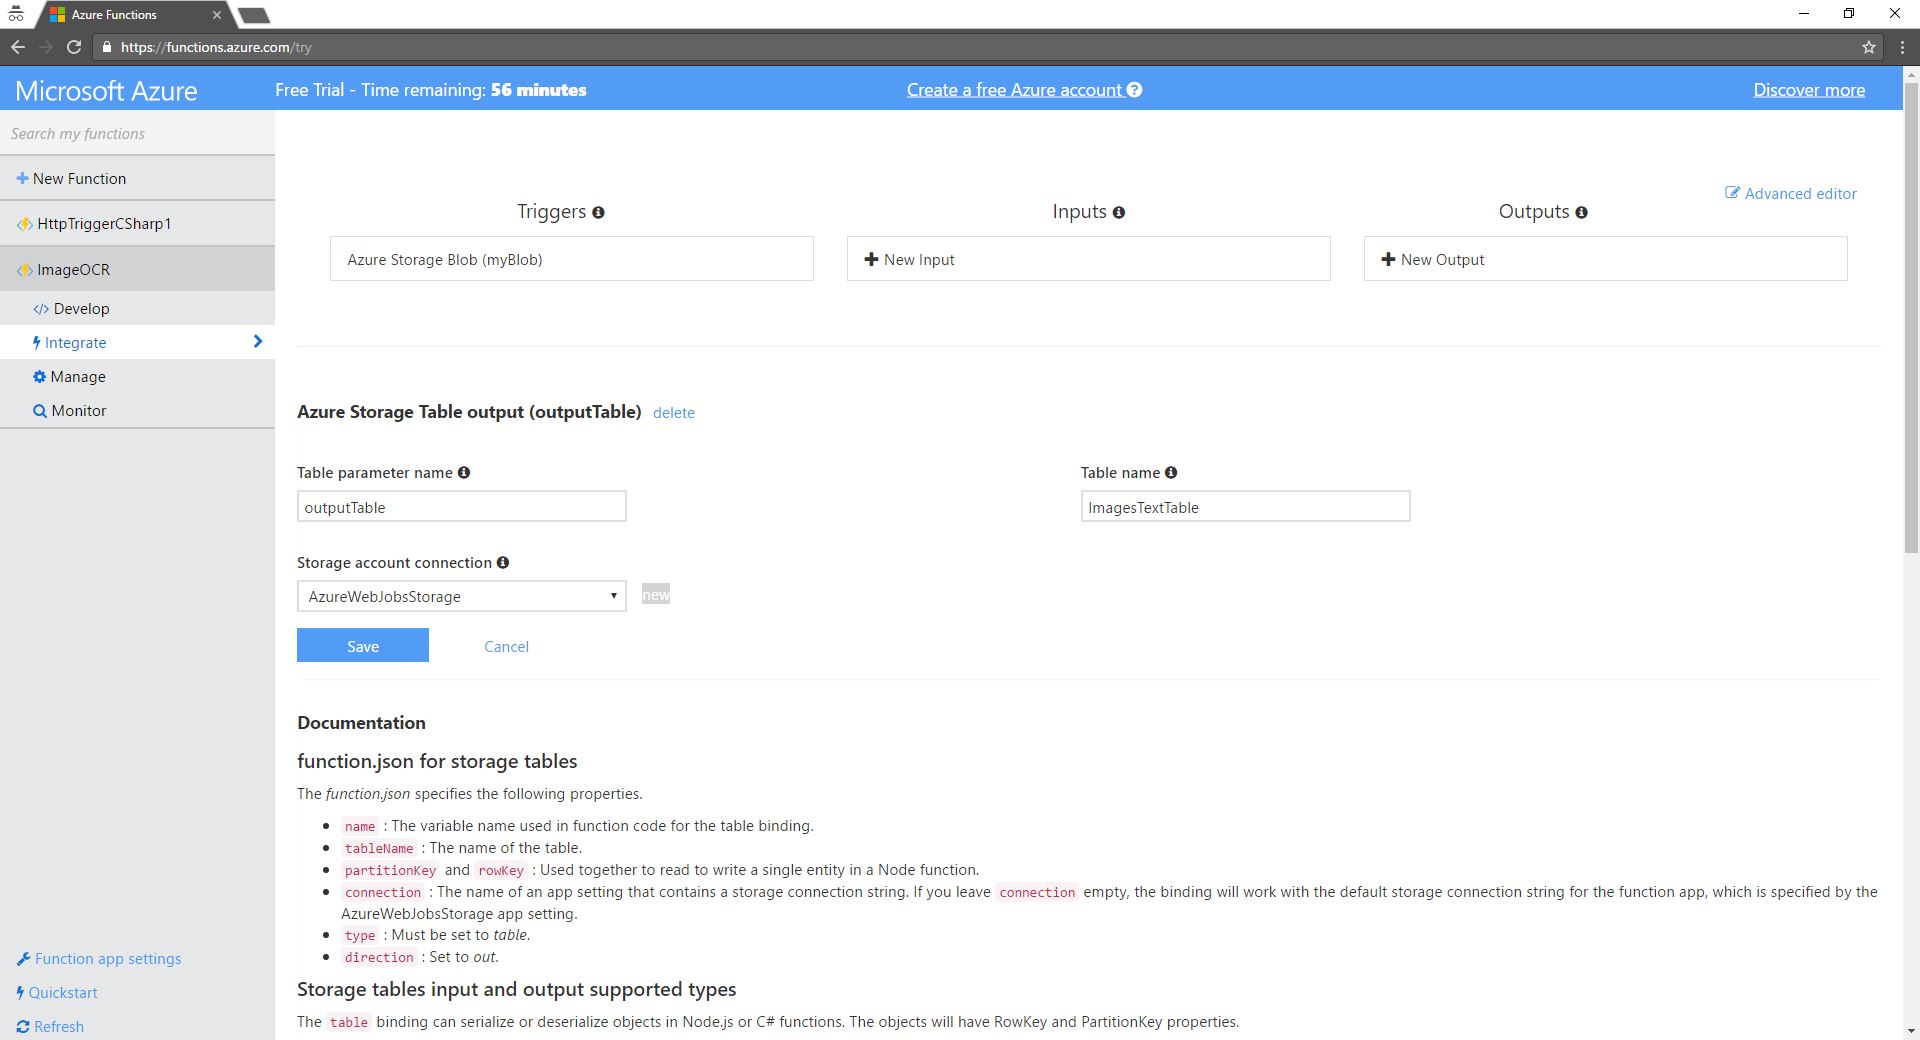Screen dimensions: 1920x1040
Task: Click info icon for Storage account connection
Action: pyautogui.click(x=503, y=563)
